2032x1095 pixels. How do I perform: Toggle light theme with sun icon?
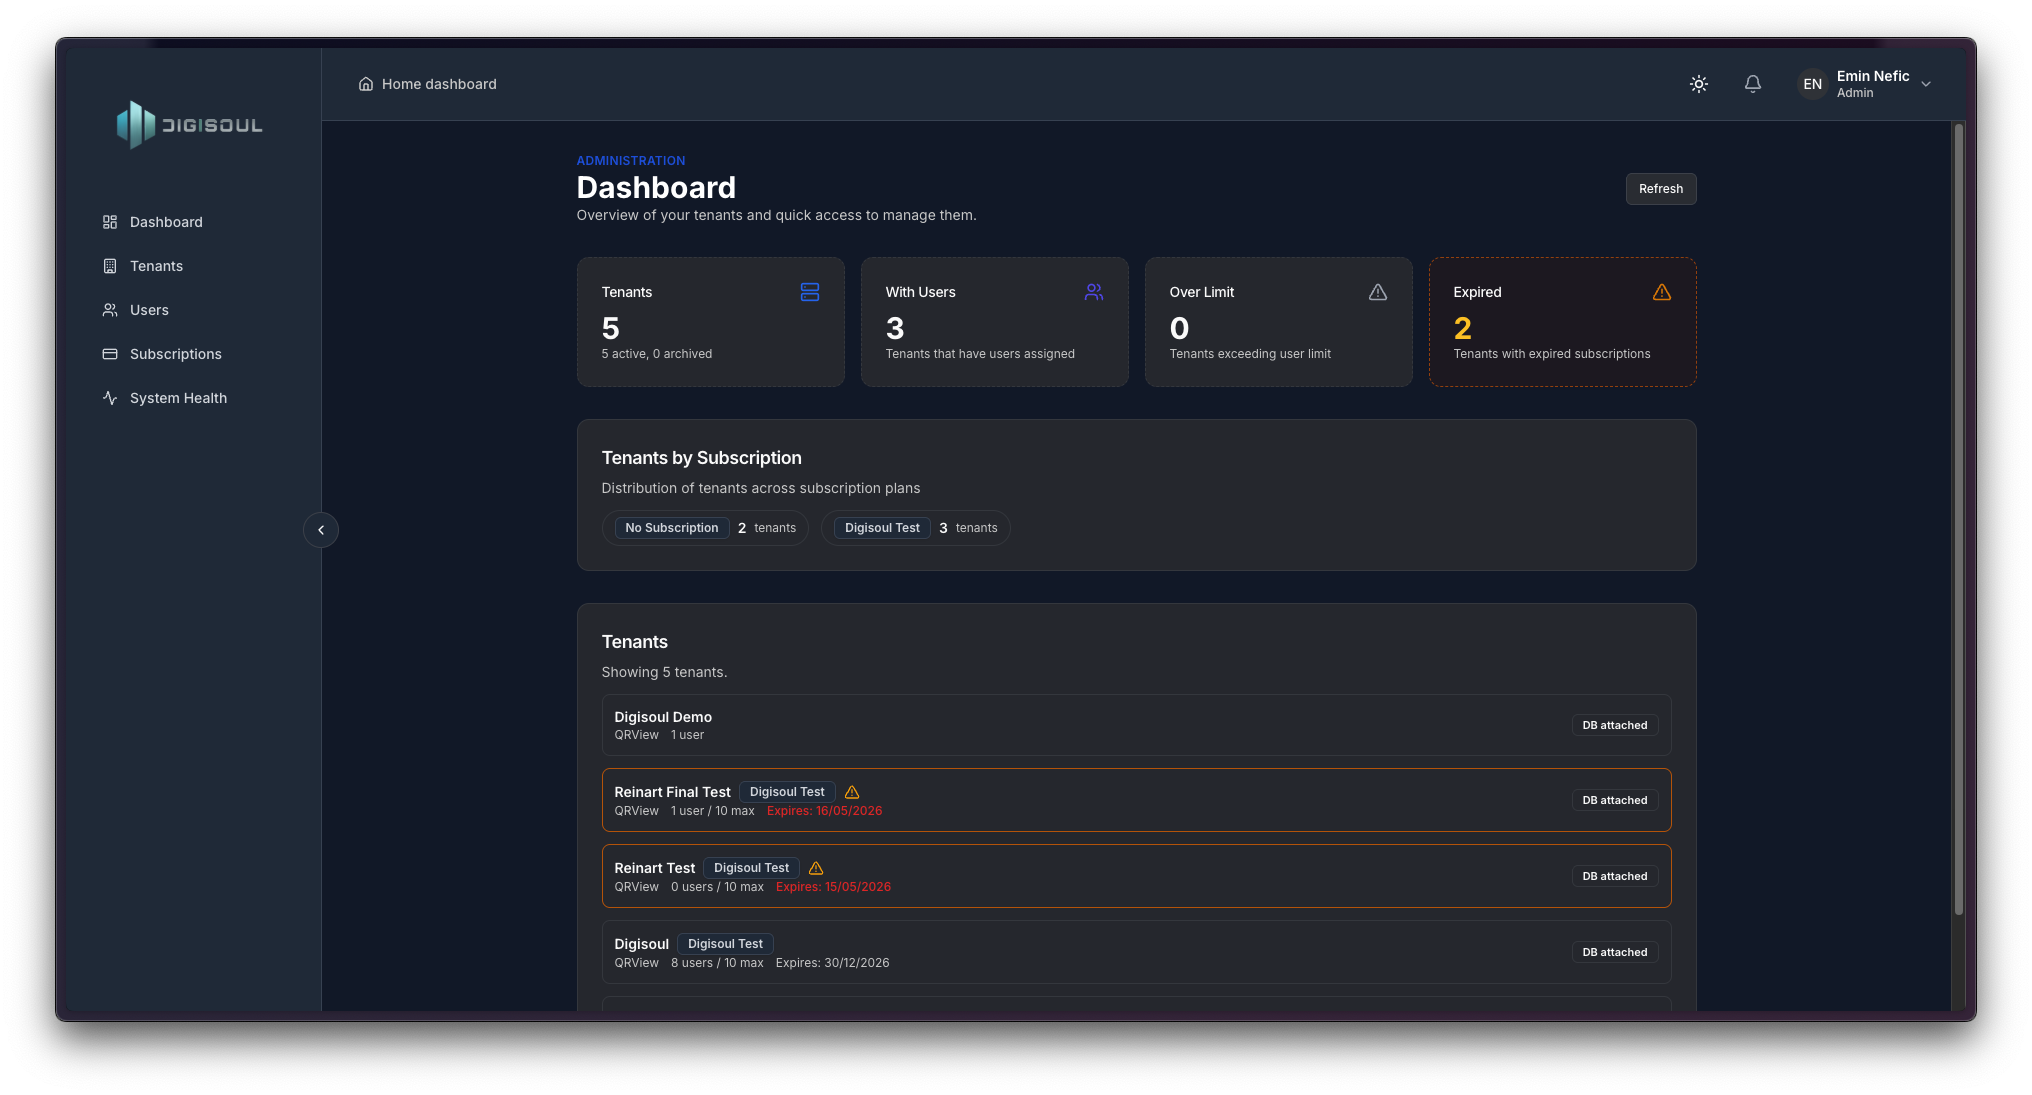(1699, 84)
